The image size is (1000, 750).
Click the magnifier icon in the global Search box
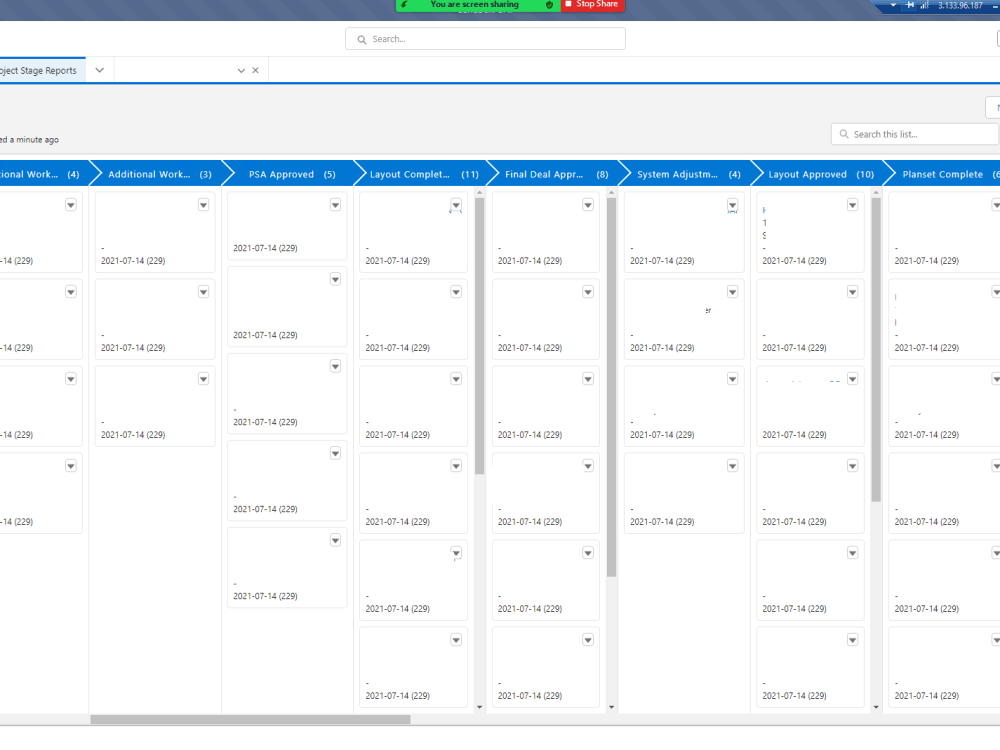362,40
